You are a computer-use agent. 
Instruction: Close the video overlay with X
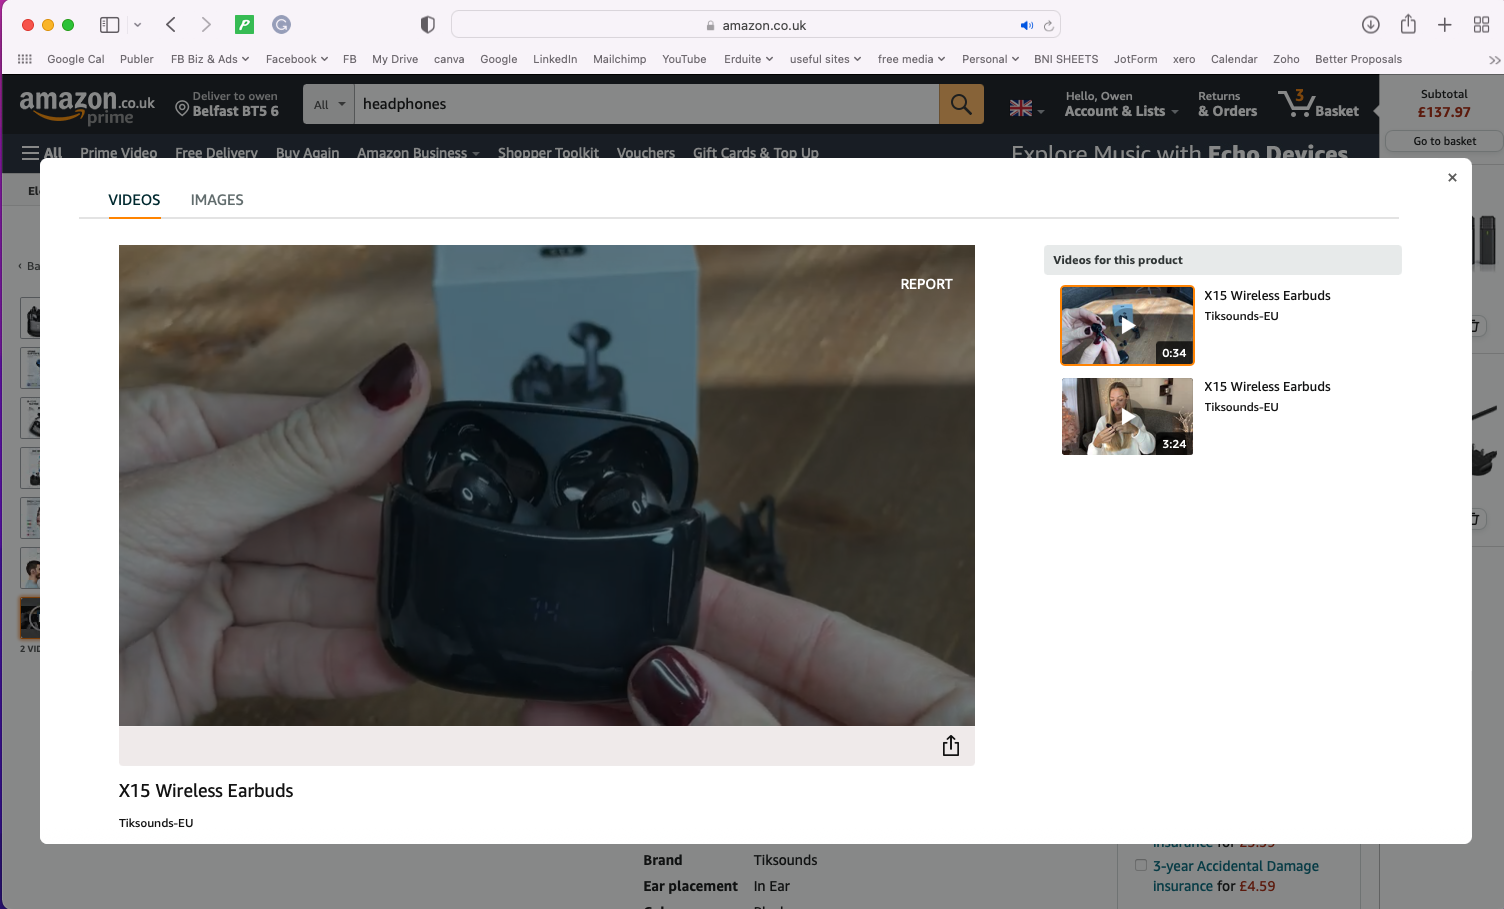tap(1452, 178)
